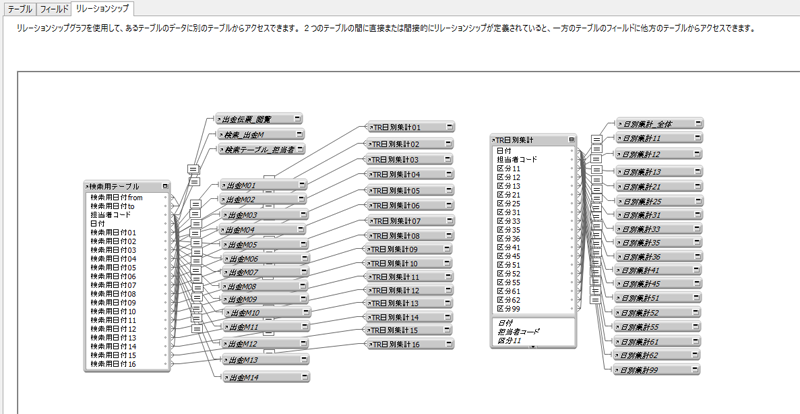Image resolution: width=800 pixels, height=414 pixels.
Task: Click the arrow icon beside 日別集計99
Action: 618,370
